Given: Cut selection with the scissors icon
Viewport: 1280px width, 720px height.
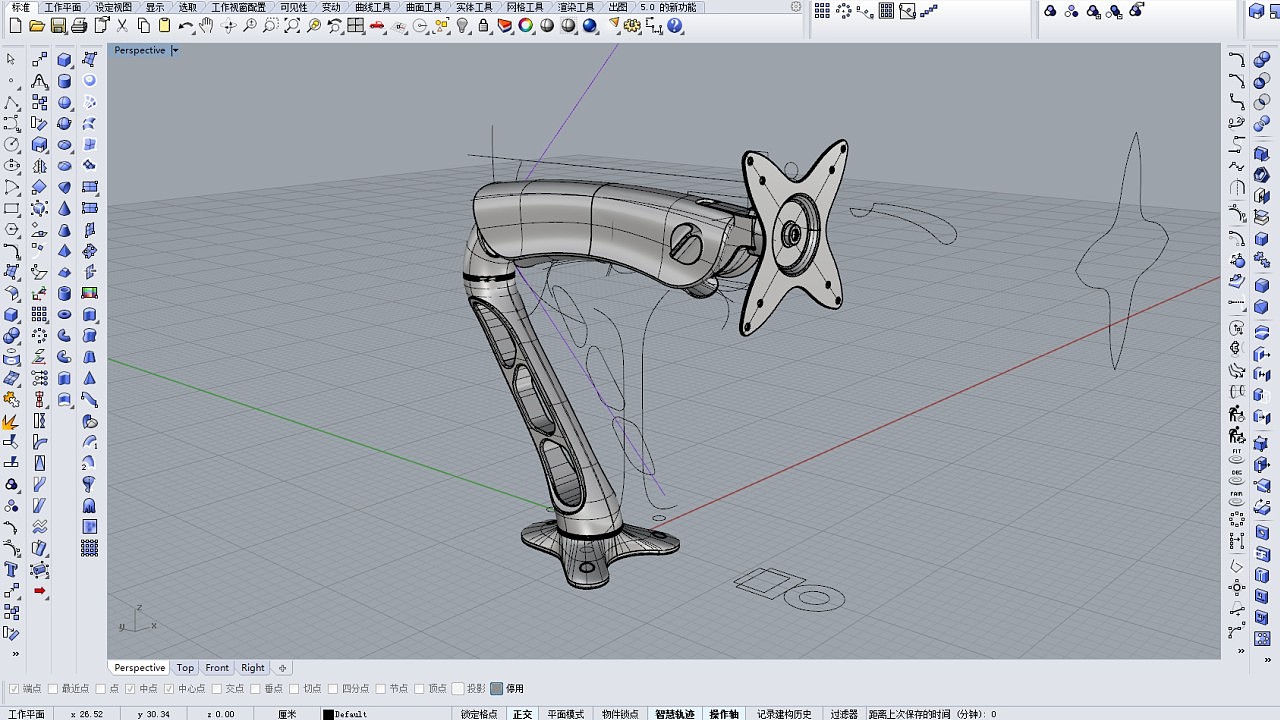Looking at the screenshot, I should click(x=122, y=26).
